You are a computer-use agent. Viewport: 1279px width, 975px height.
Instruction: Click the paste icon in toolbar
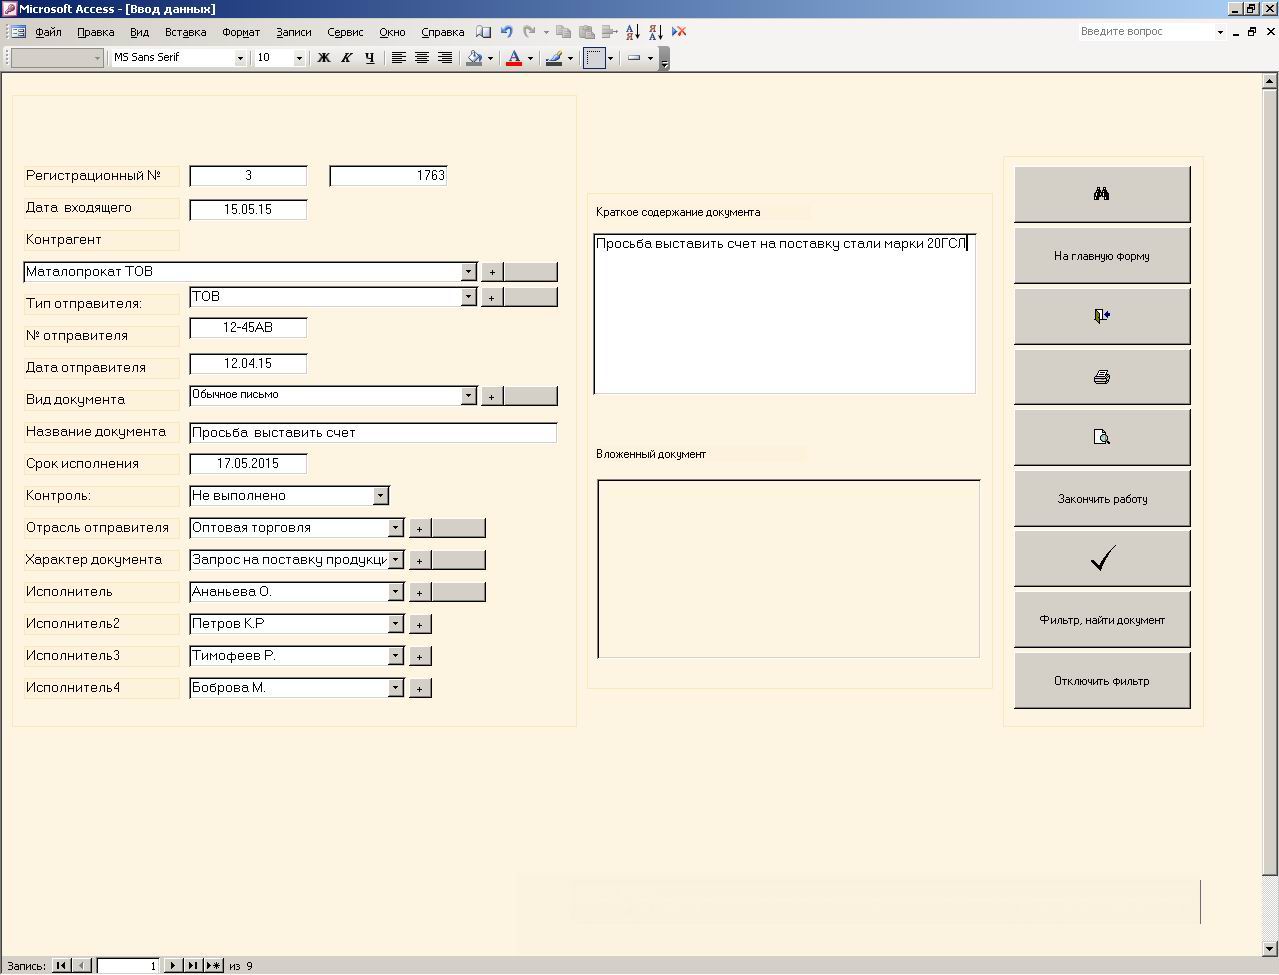(x=587, y=32)
